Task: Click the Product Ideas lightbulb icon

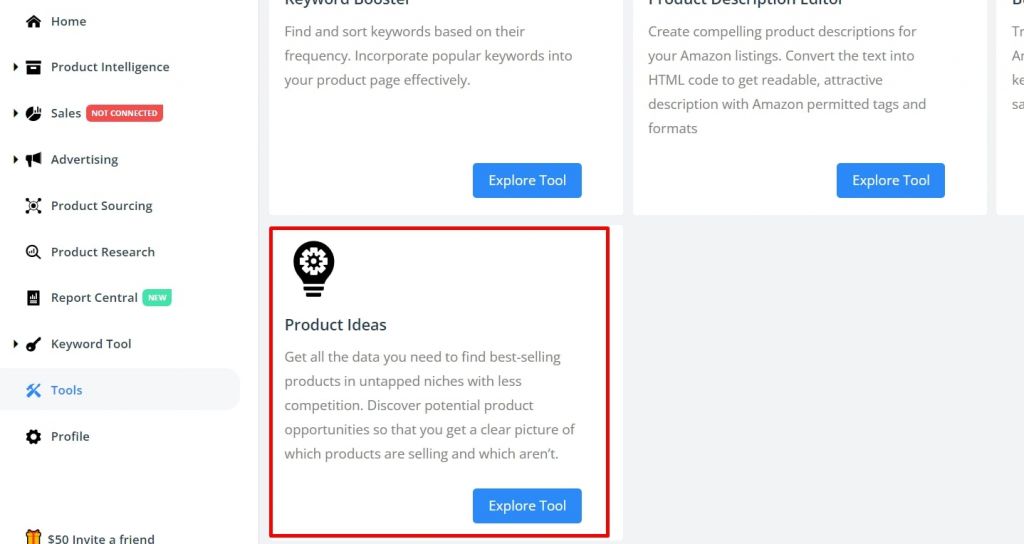Action: (x=313, y=268)
